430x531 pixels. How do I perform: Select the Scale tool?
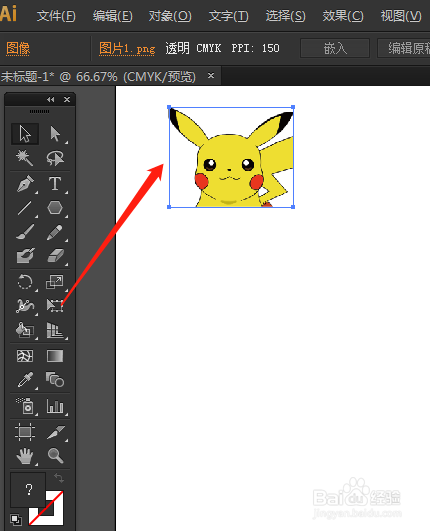point(55,282)
